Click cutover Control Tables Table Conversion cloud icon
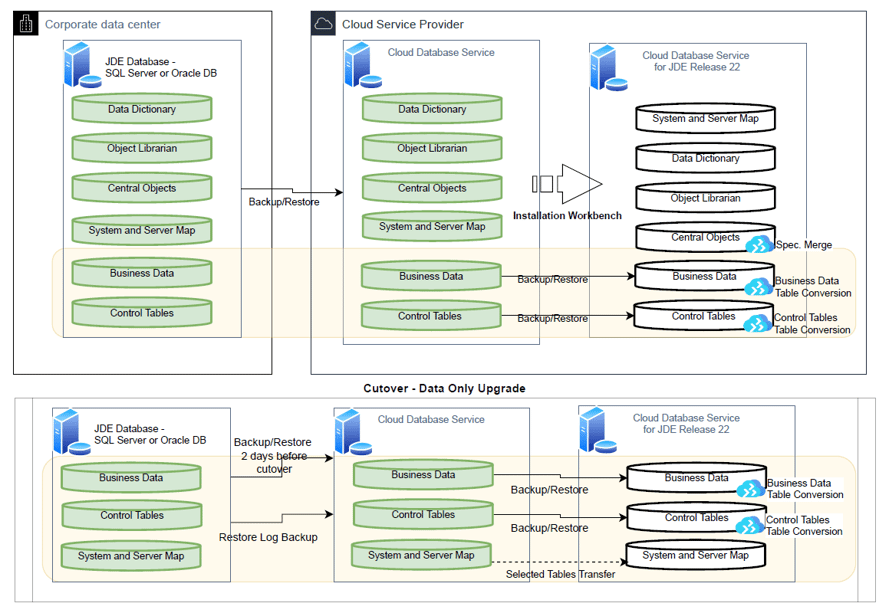This screenshot has height=613, width=889. tap(750, 526)
